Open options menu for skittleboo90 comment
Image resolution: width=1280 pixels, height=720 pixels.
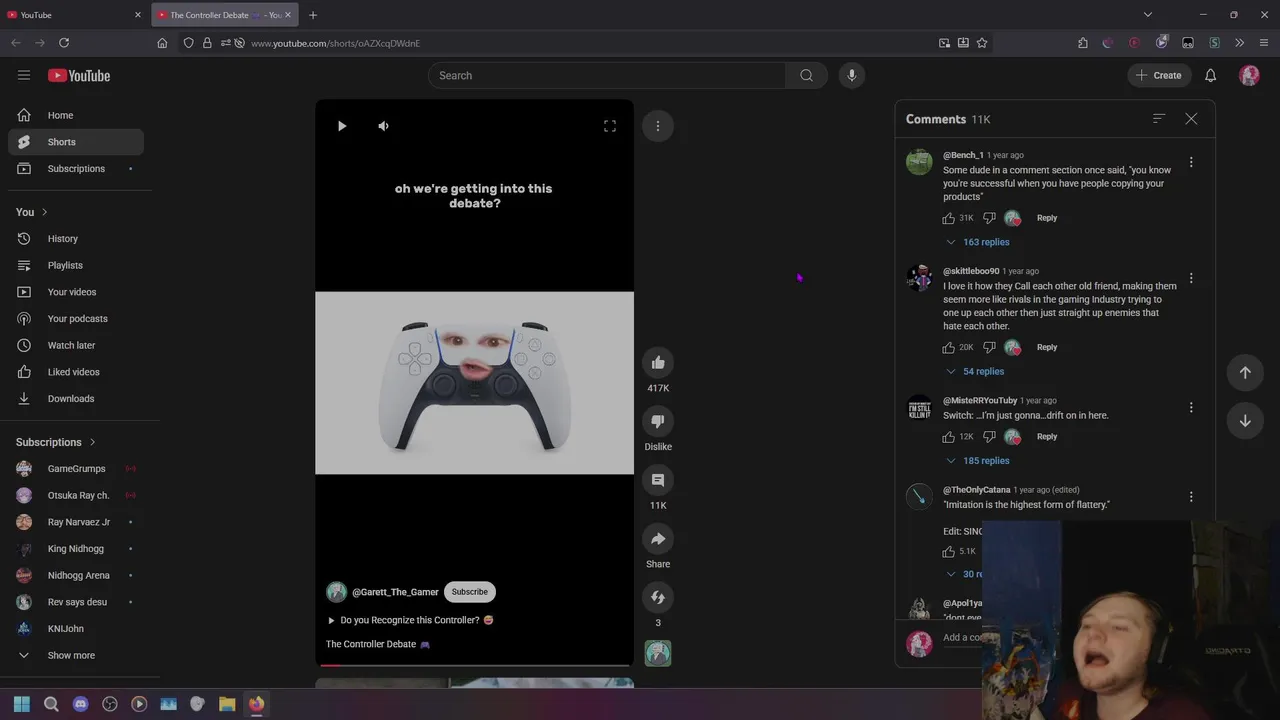point(1191,278)
